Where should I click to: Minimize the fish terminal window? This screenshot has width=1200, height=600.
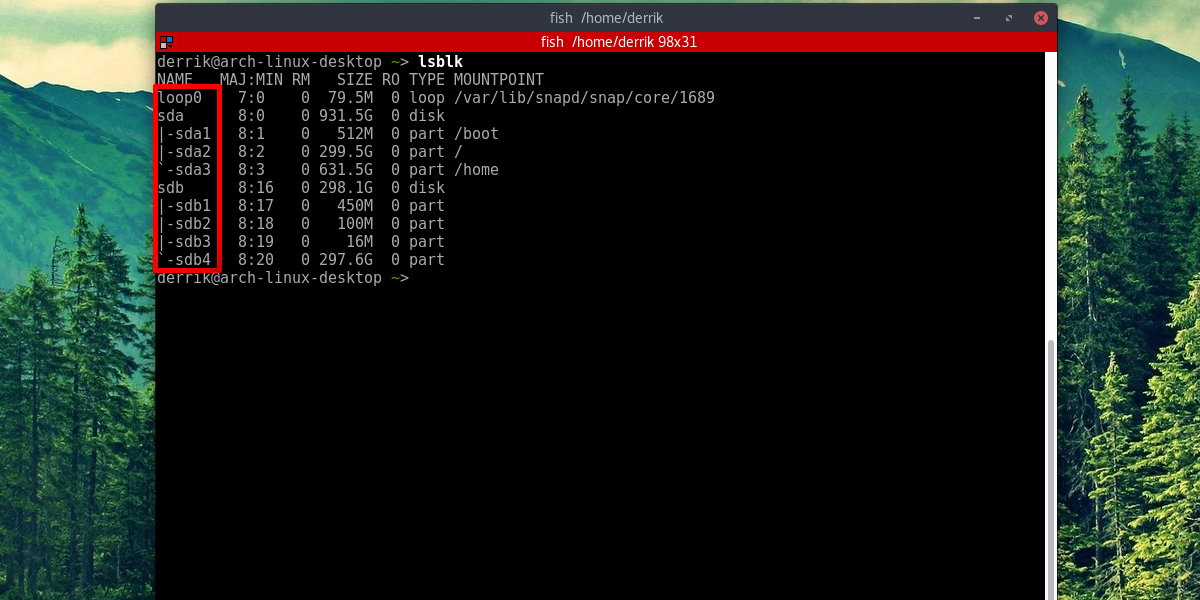(x=975, y=18)
